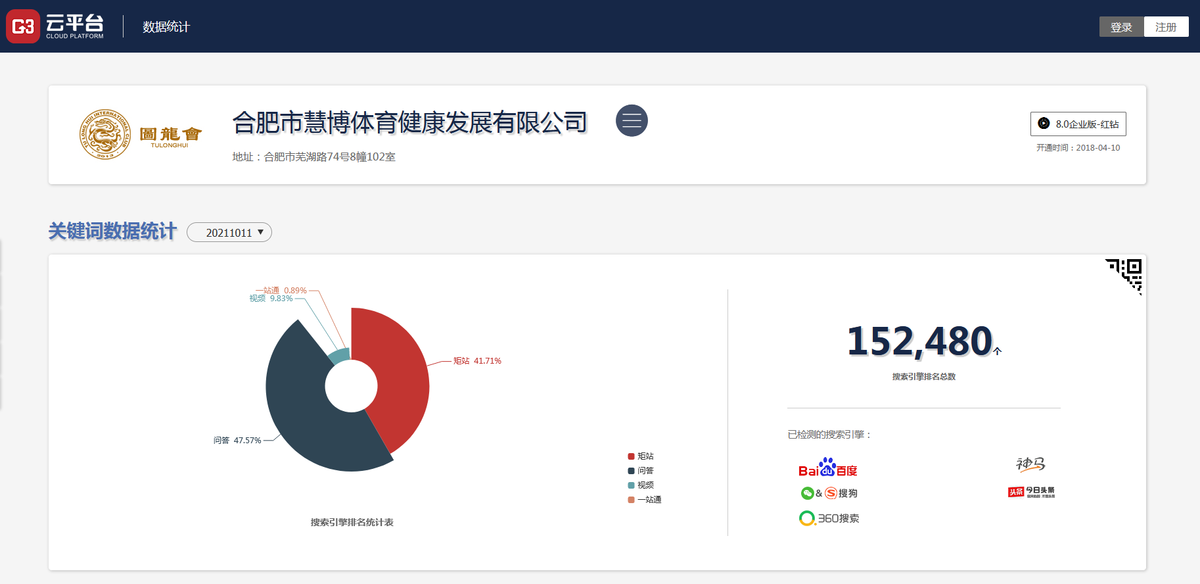Open the 数据统计 navigation item

pyautogui.click(x=166, y=27)
